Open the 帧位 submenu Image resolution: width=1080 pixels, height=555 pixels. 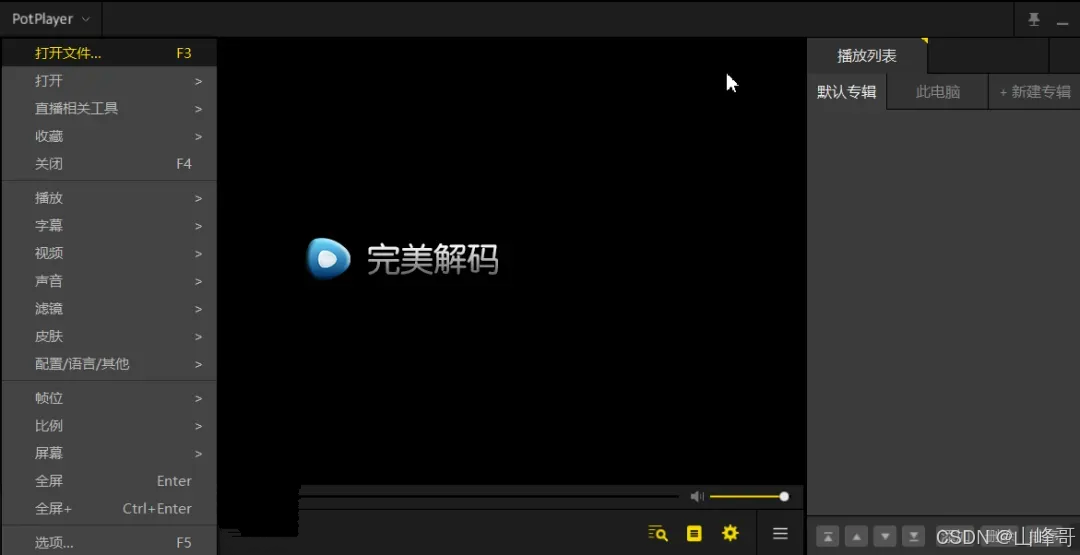[110, 398]
